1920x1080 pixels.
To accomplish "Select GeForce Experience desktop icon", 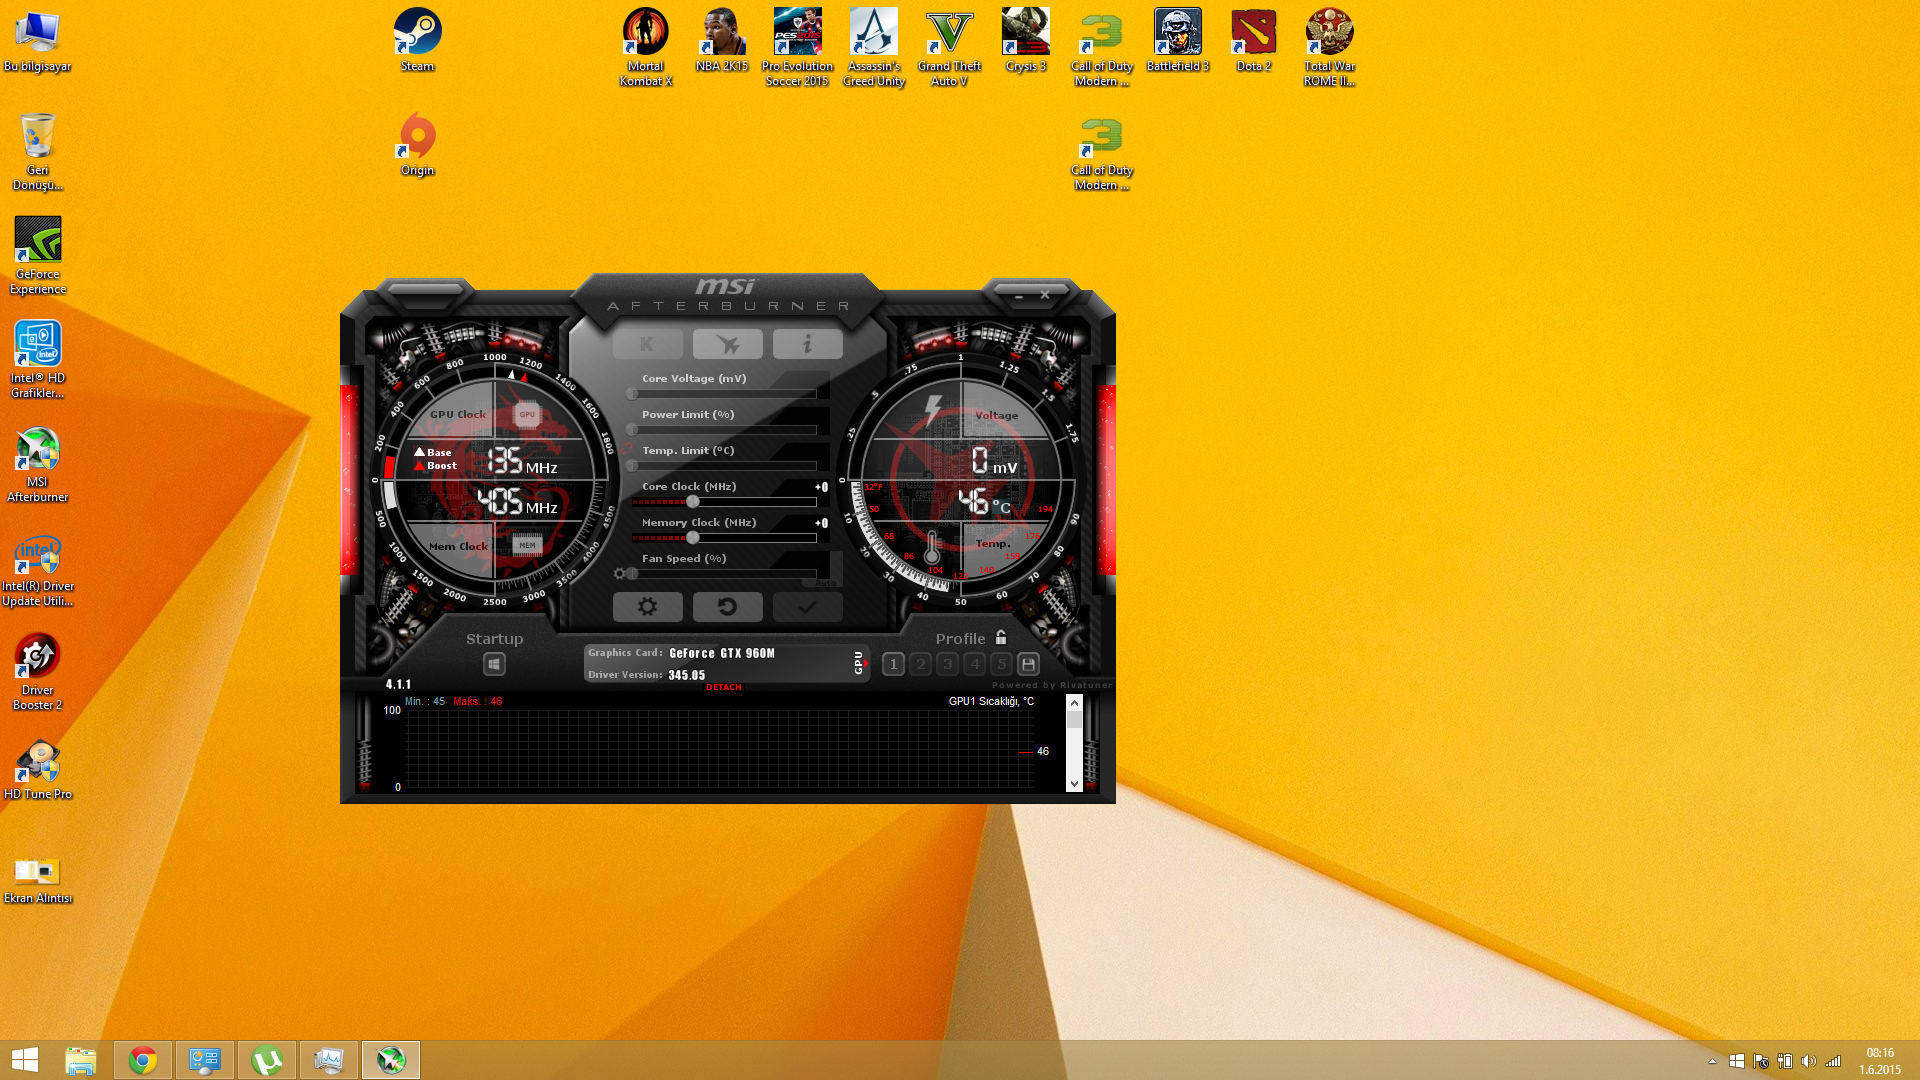I will coord(38,255).
